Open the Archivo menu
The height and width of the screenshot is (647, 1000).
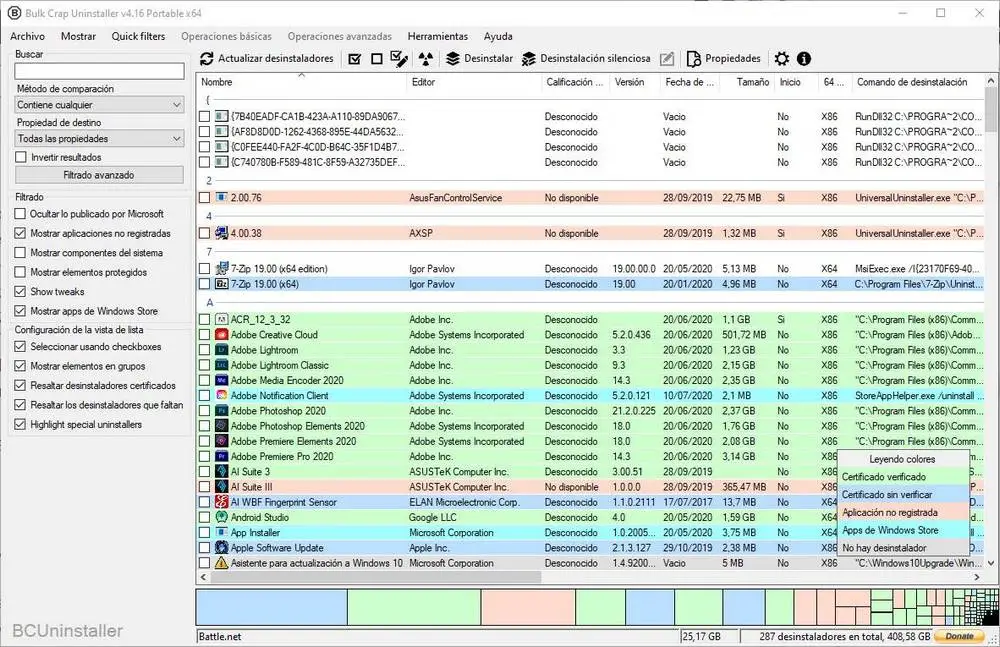tap(27, 36)
